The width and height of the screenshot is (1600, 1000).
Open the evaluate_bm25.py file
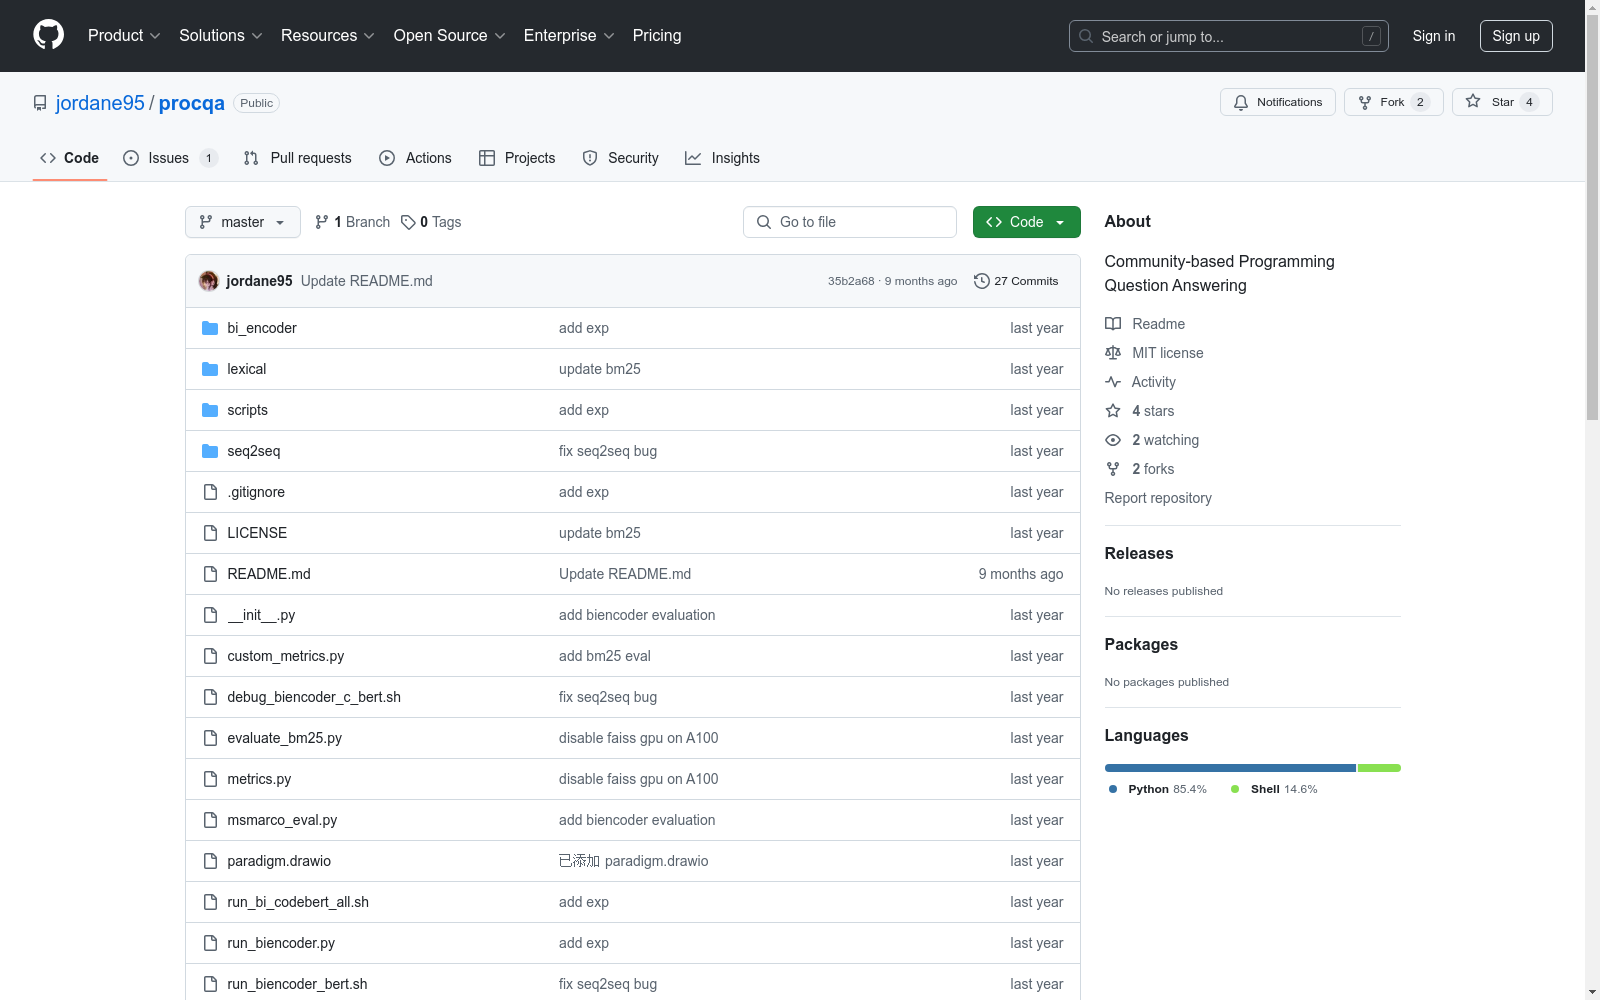(284, 738)
